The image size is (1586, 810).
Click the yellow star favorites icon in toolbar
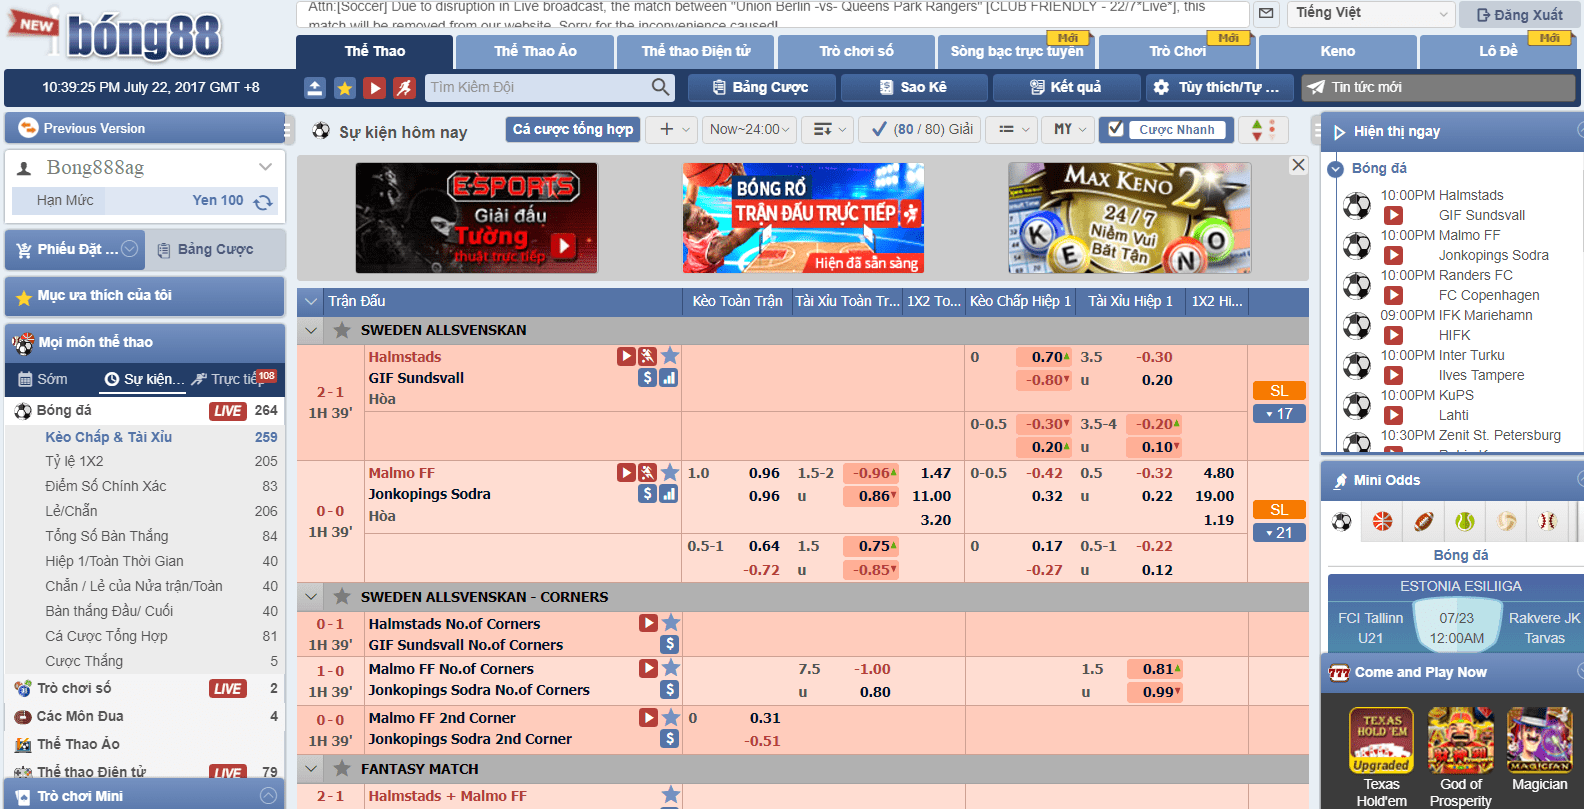pos(345,88)
